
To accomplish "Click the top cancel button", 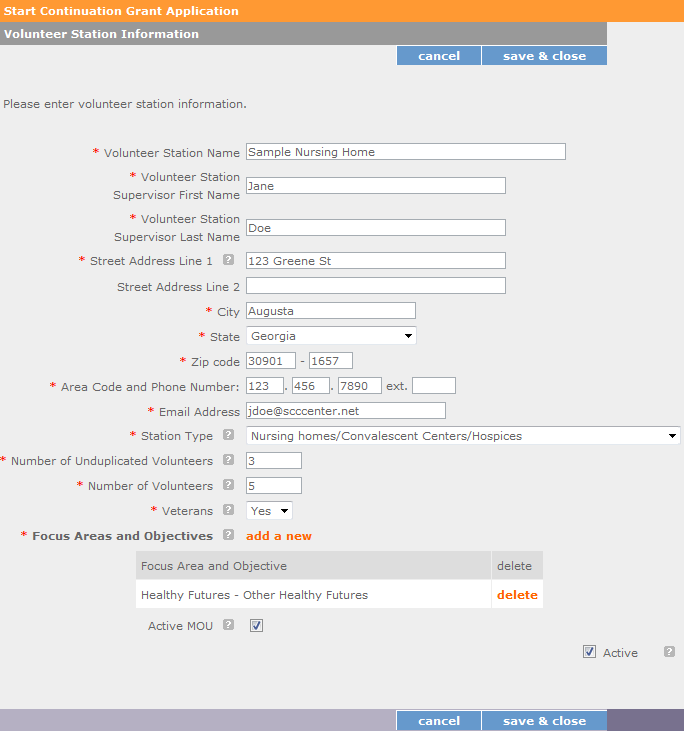I will click(439, 56).
